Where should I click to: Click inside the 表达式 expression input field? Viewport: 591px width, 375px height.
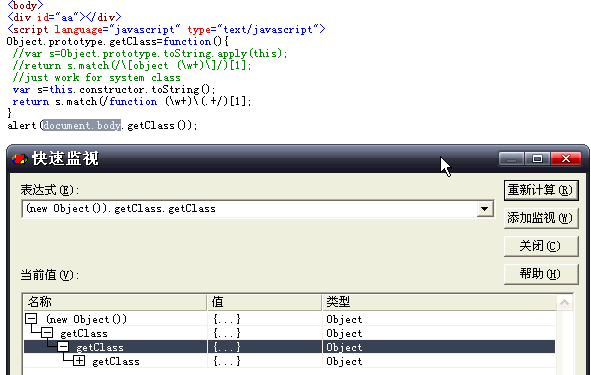pos(250,209)
